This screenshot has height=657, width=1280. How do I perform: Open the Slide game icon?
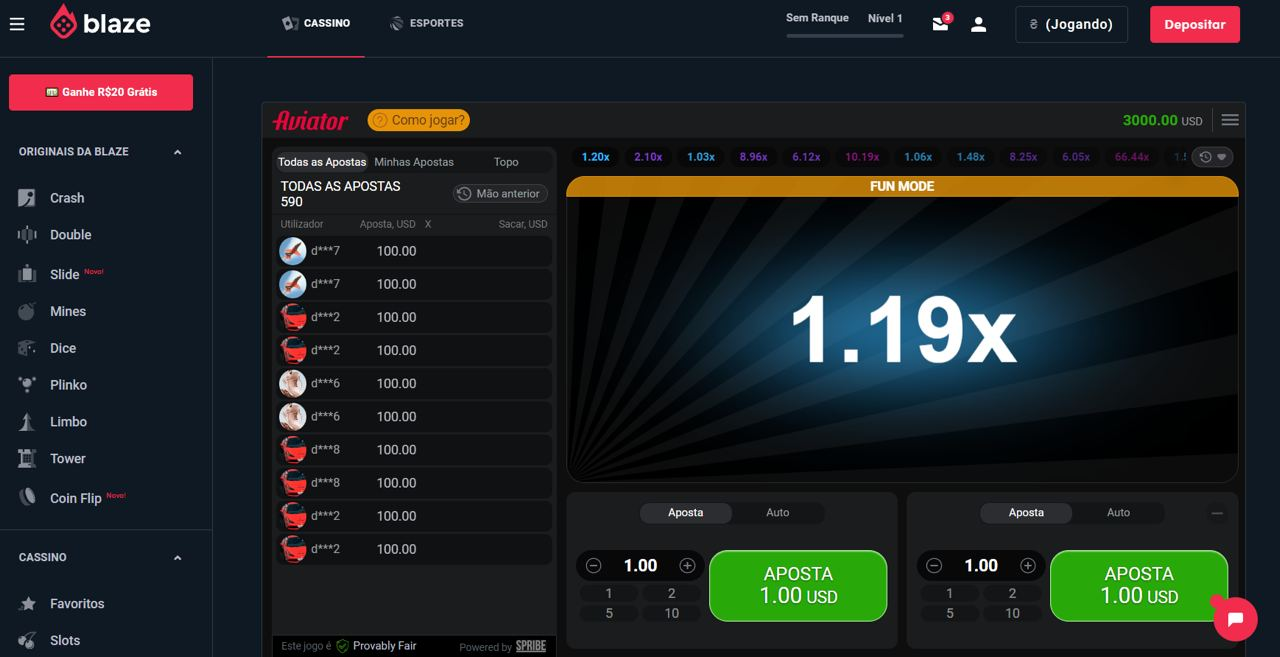tap(28, 274)
